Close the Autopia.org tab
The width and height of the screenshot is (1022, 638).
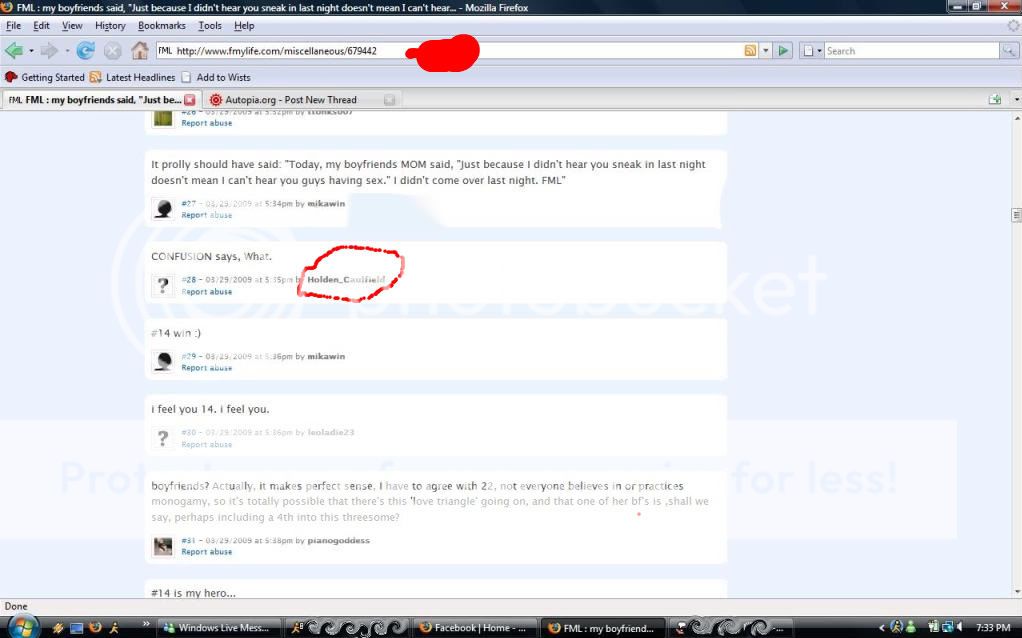(x=389, y=100)
